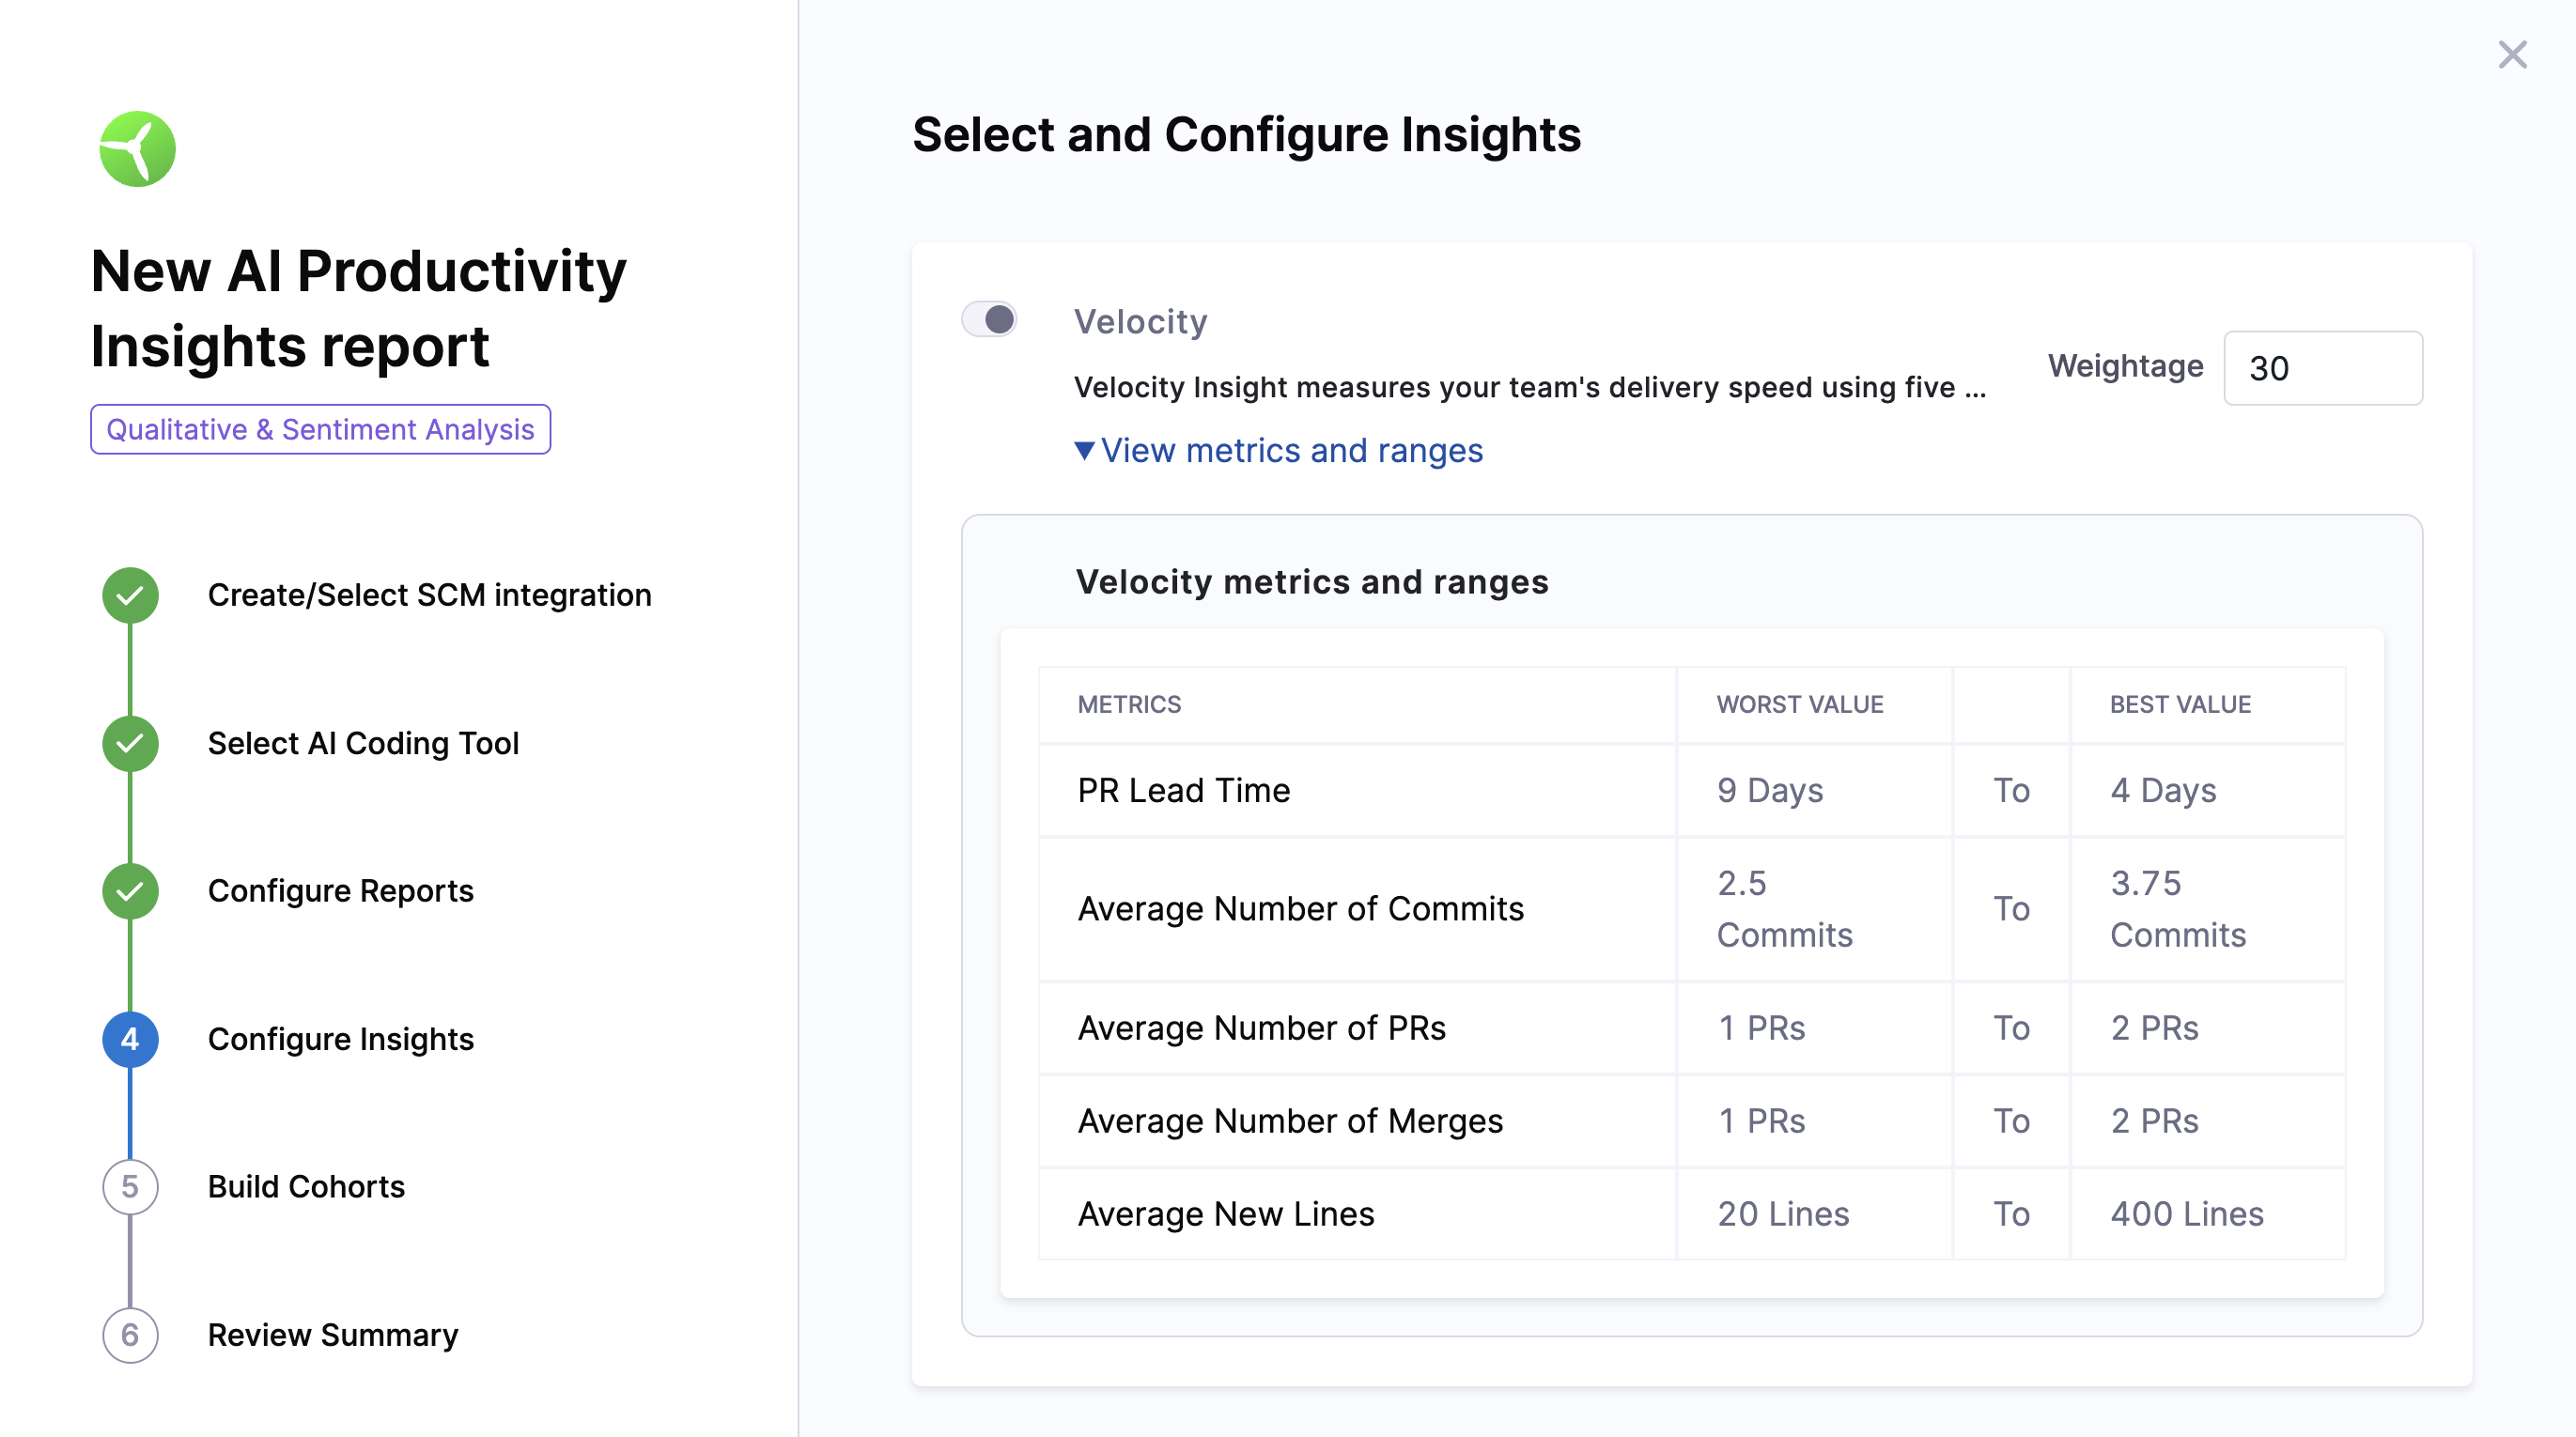
Task: Click the triangle arrow before View metrics
Action: point(1084,451)
